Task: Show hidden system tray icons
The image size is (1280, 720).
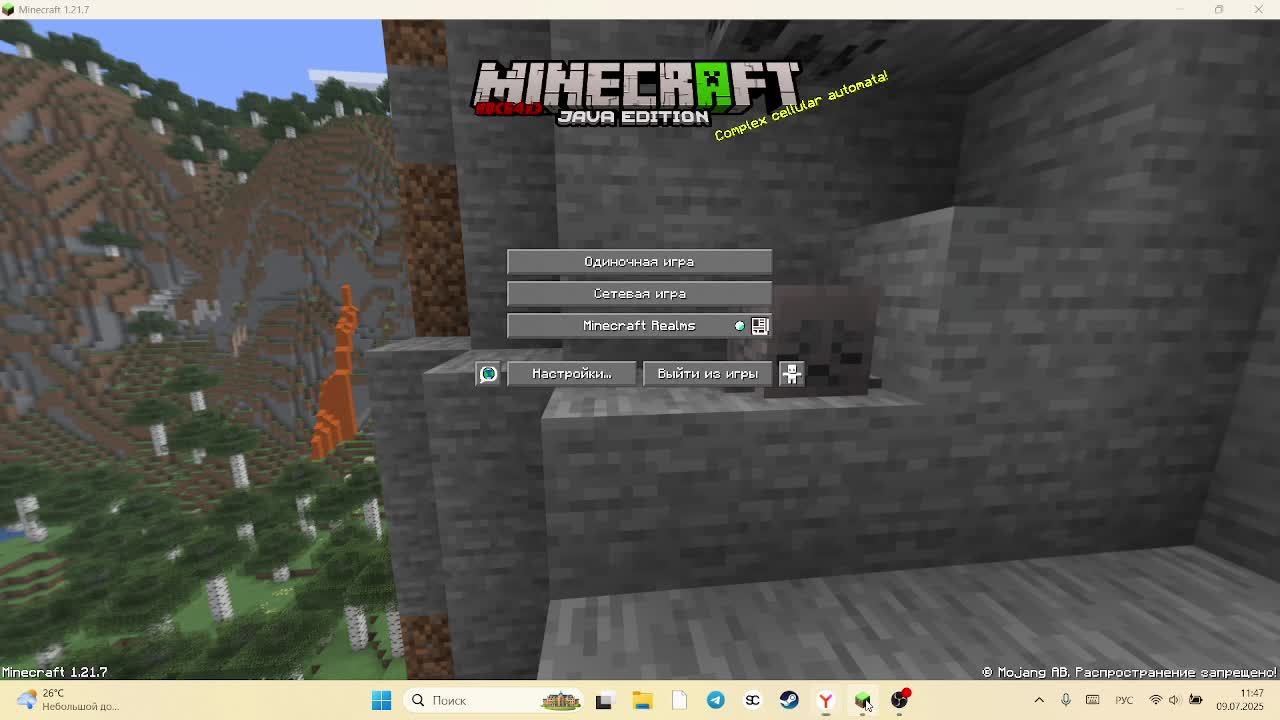Action: coord(1039,700)
